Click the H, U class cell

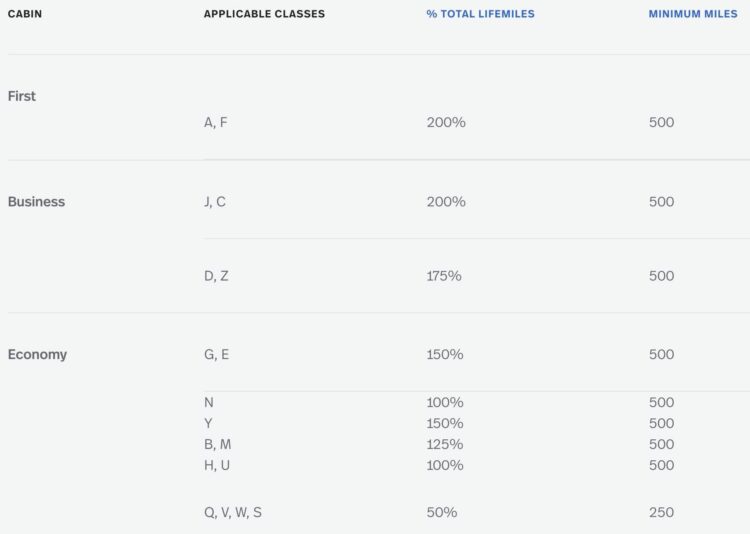point(217,465)
